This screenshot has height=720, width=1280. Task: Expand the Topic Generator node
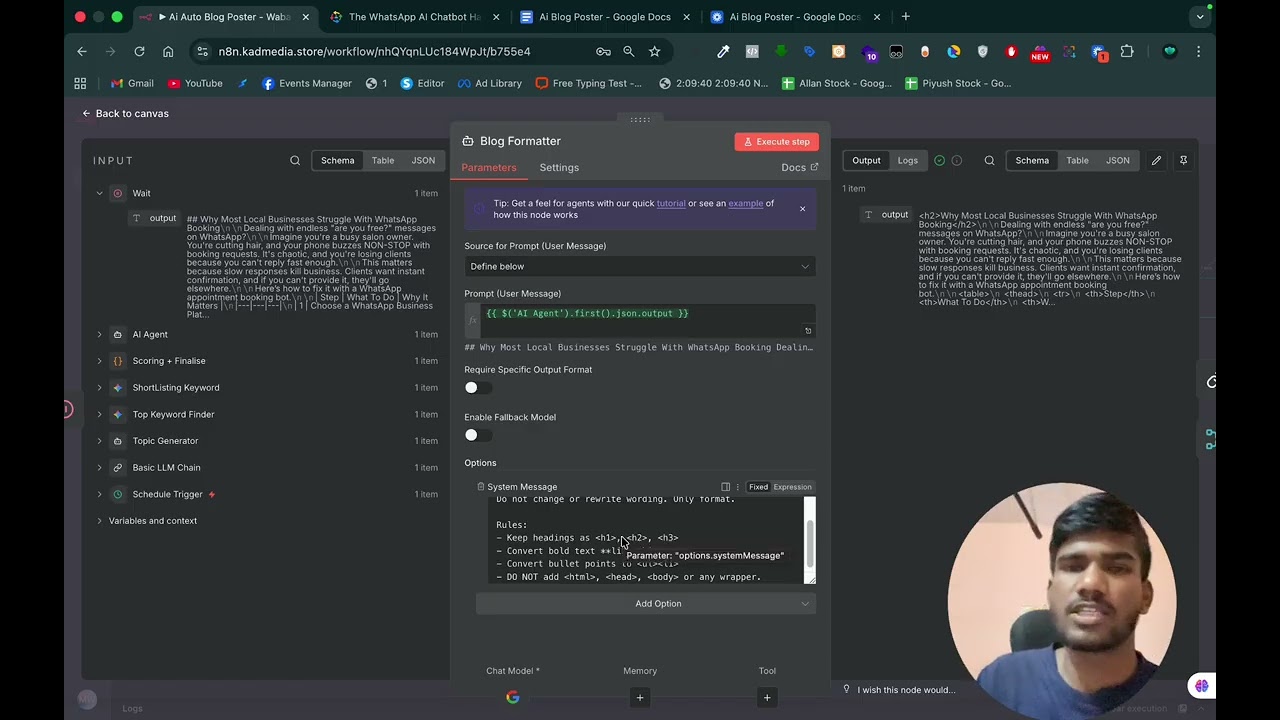pos(99,441)
